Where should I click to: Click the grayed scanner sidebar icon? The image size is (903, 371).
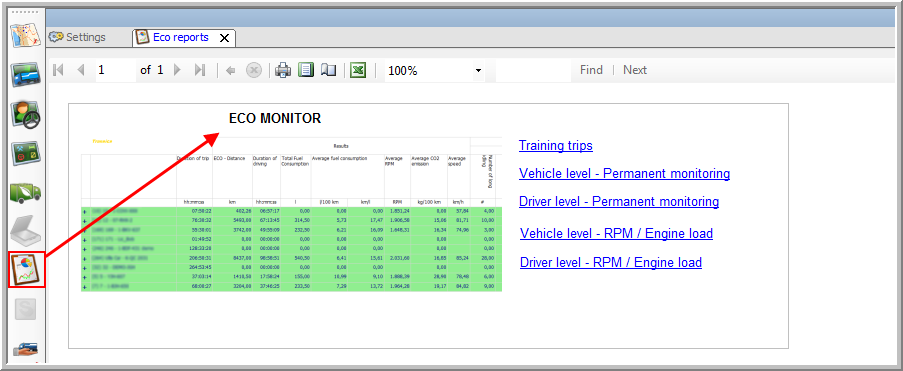point(25,230)
